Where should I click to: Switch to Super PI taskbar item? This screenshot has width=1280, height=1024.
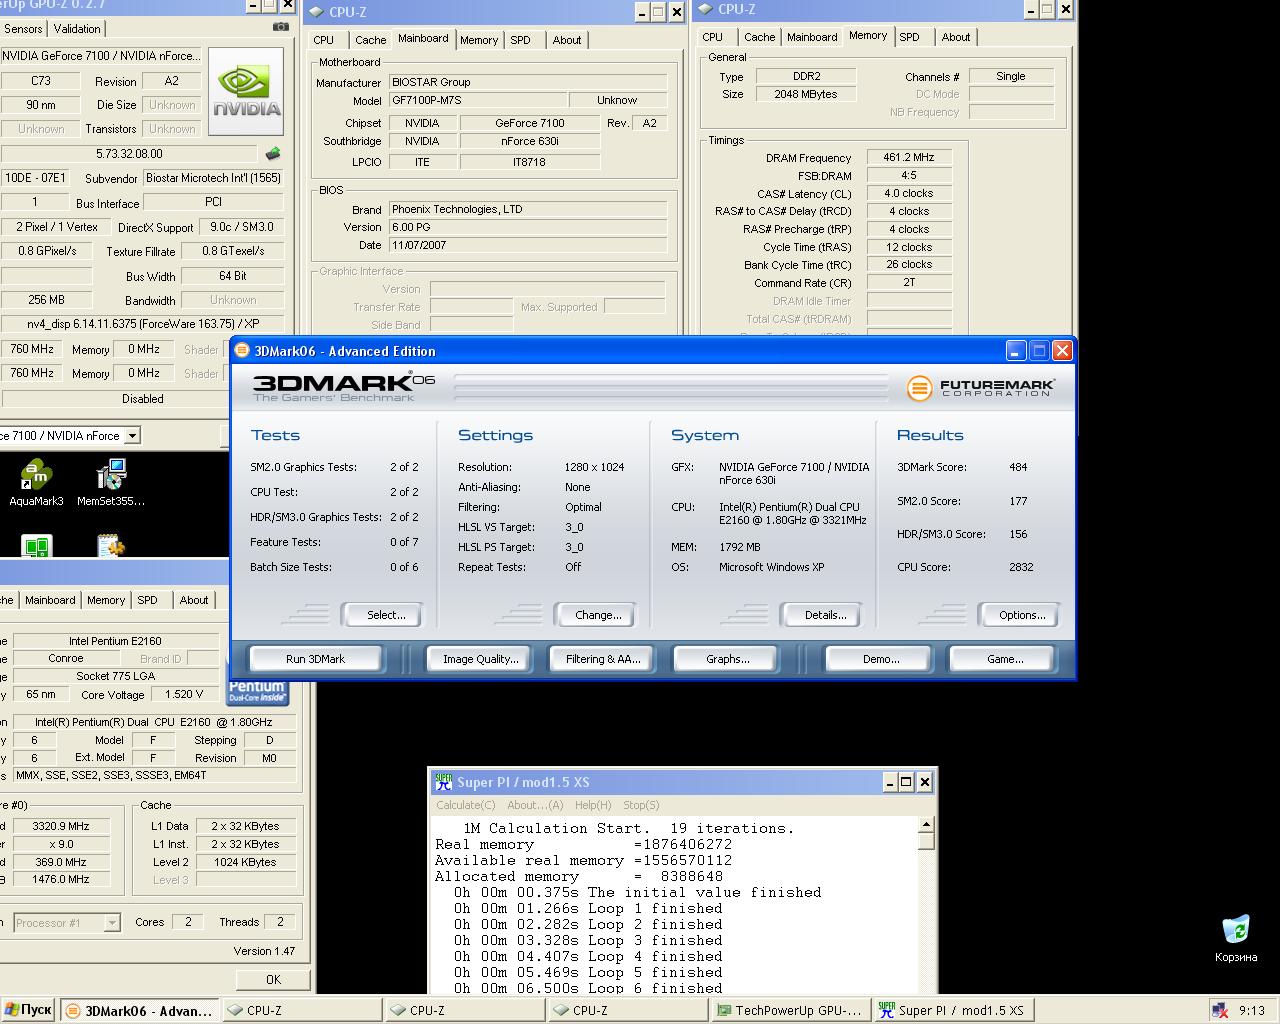[953, 1010]
